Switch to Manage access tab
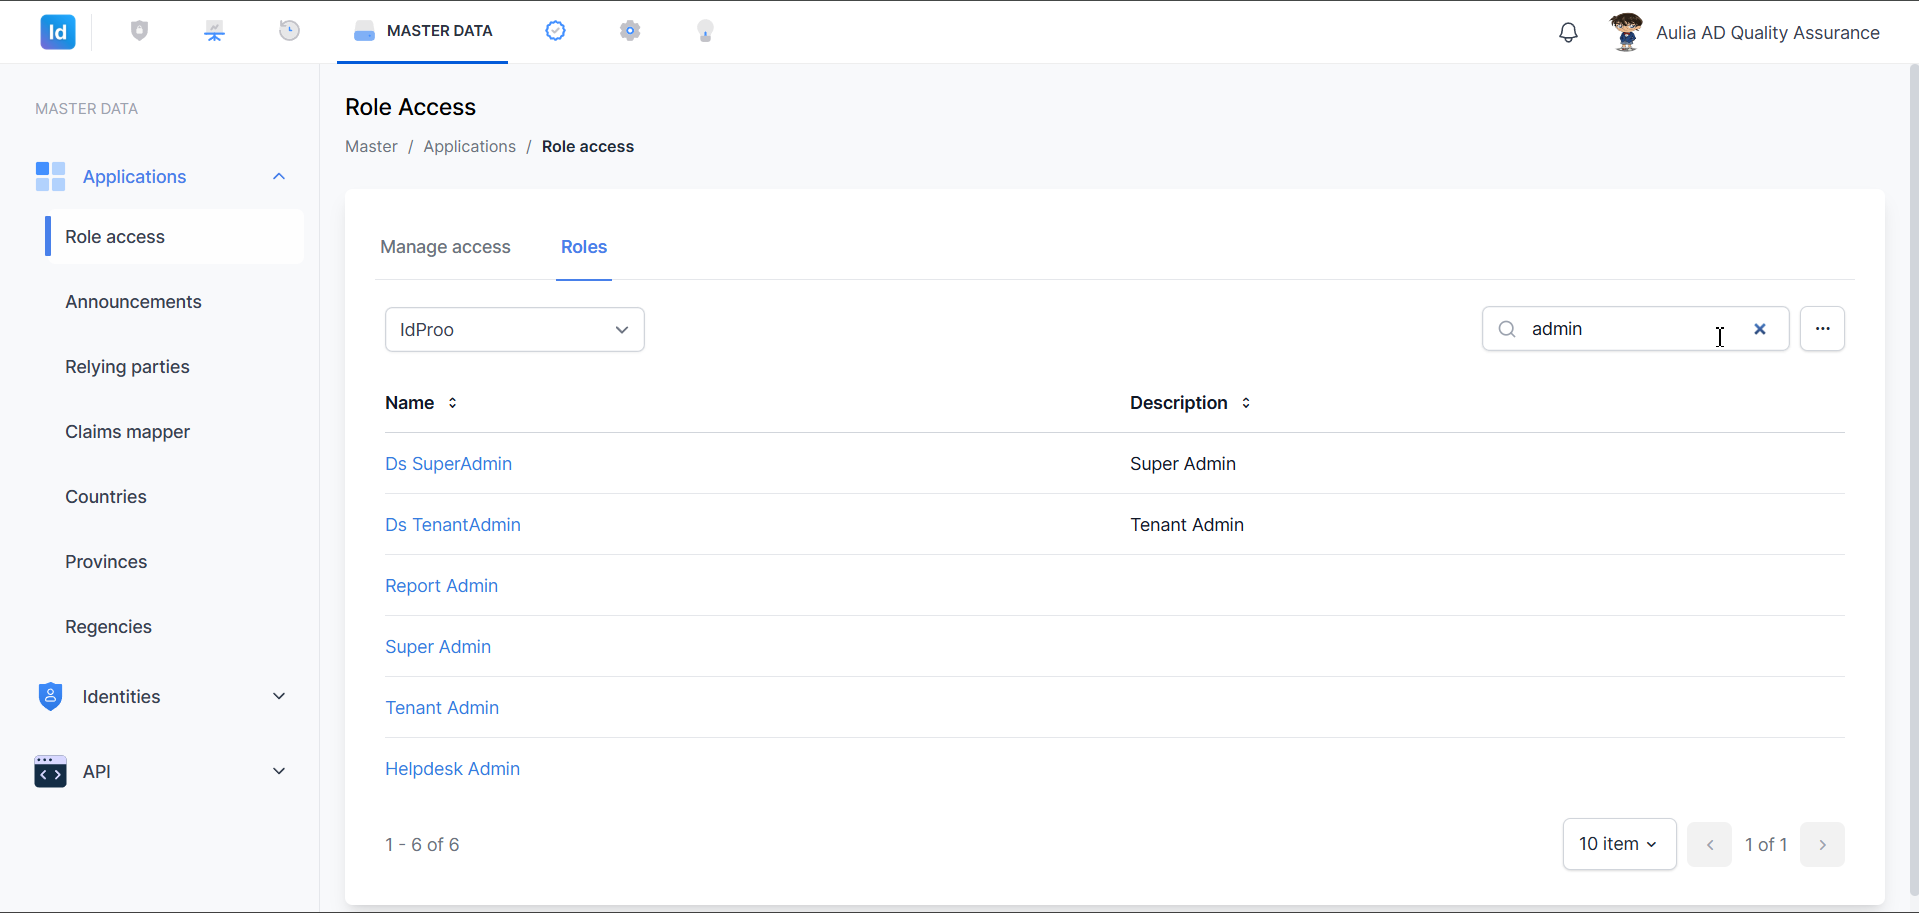This screenshot has height=913, width=1919. 445,247
